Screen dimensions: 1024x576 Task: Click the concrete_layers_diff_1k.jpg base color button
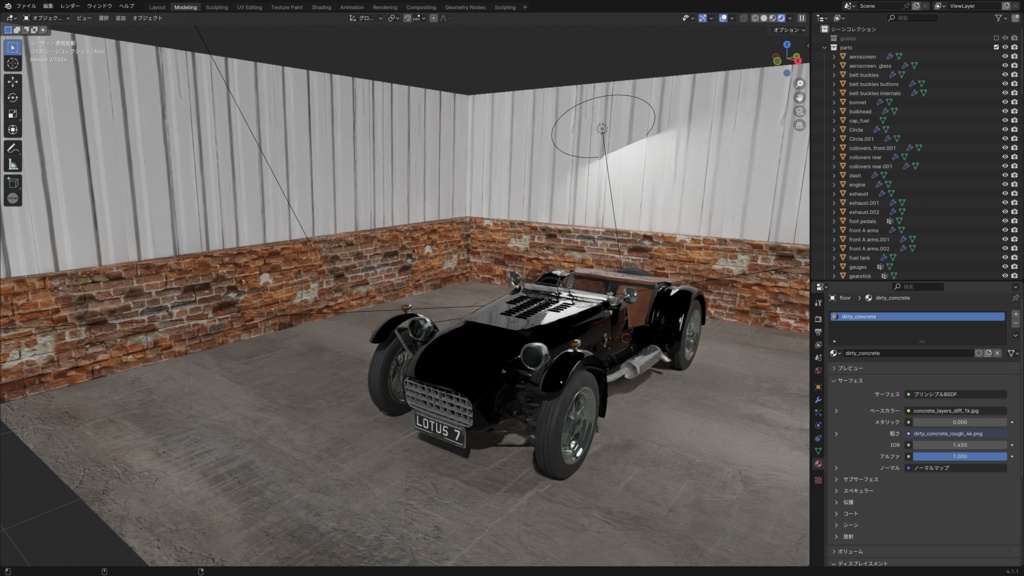[955, 411]
